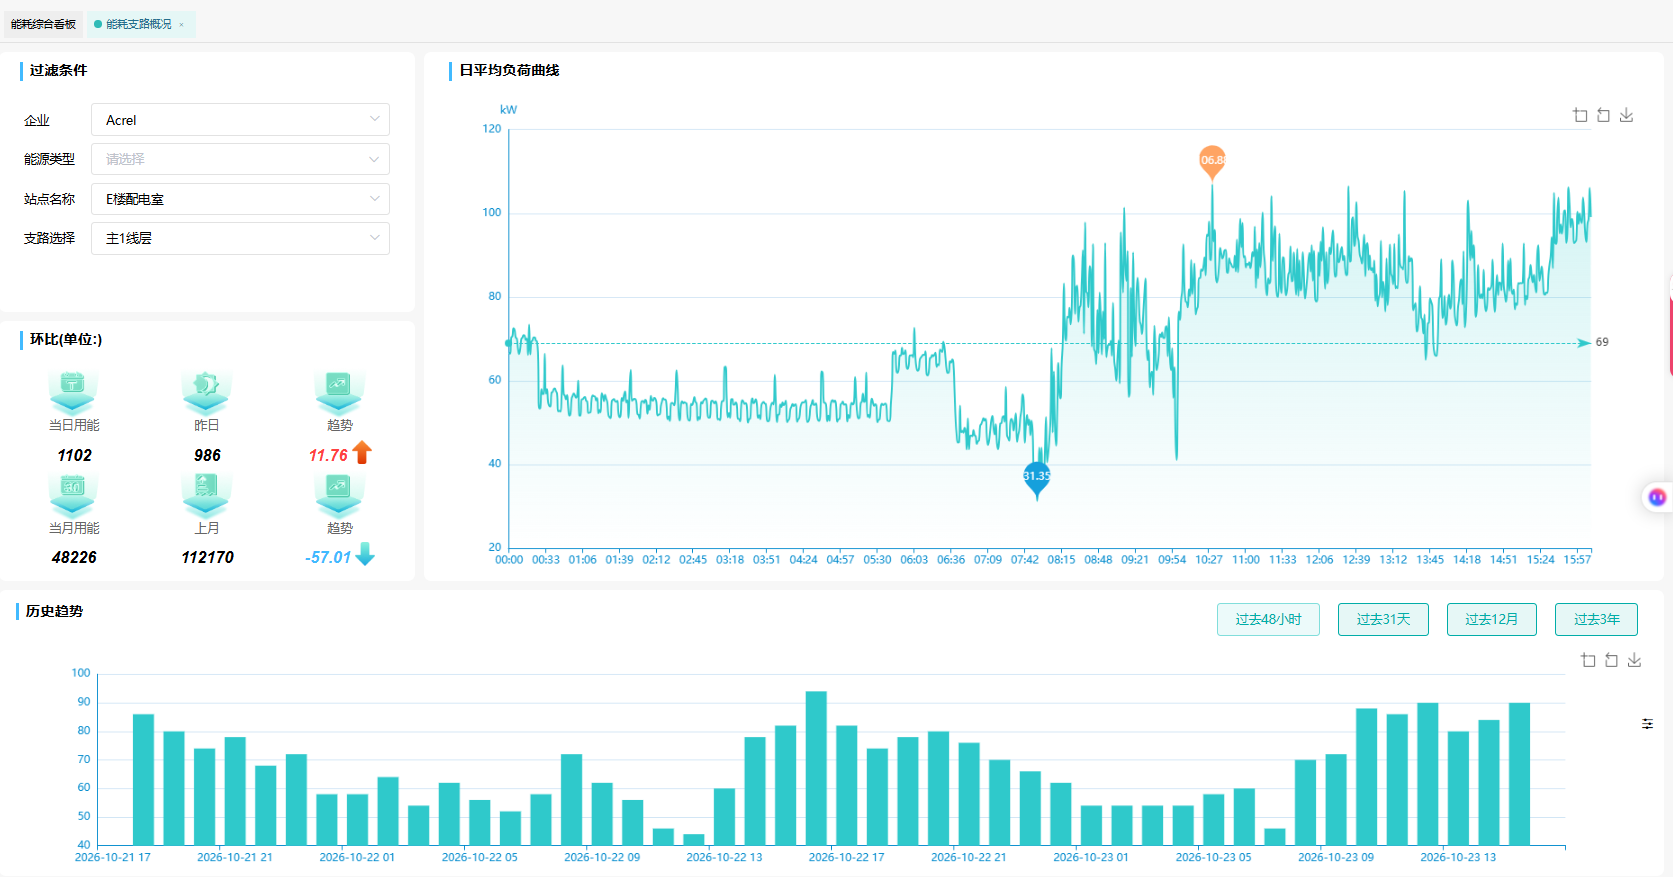Expand the 站点名称 dropdown

pos(240,199)
